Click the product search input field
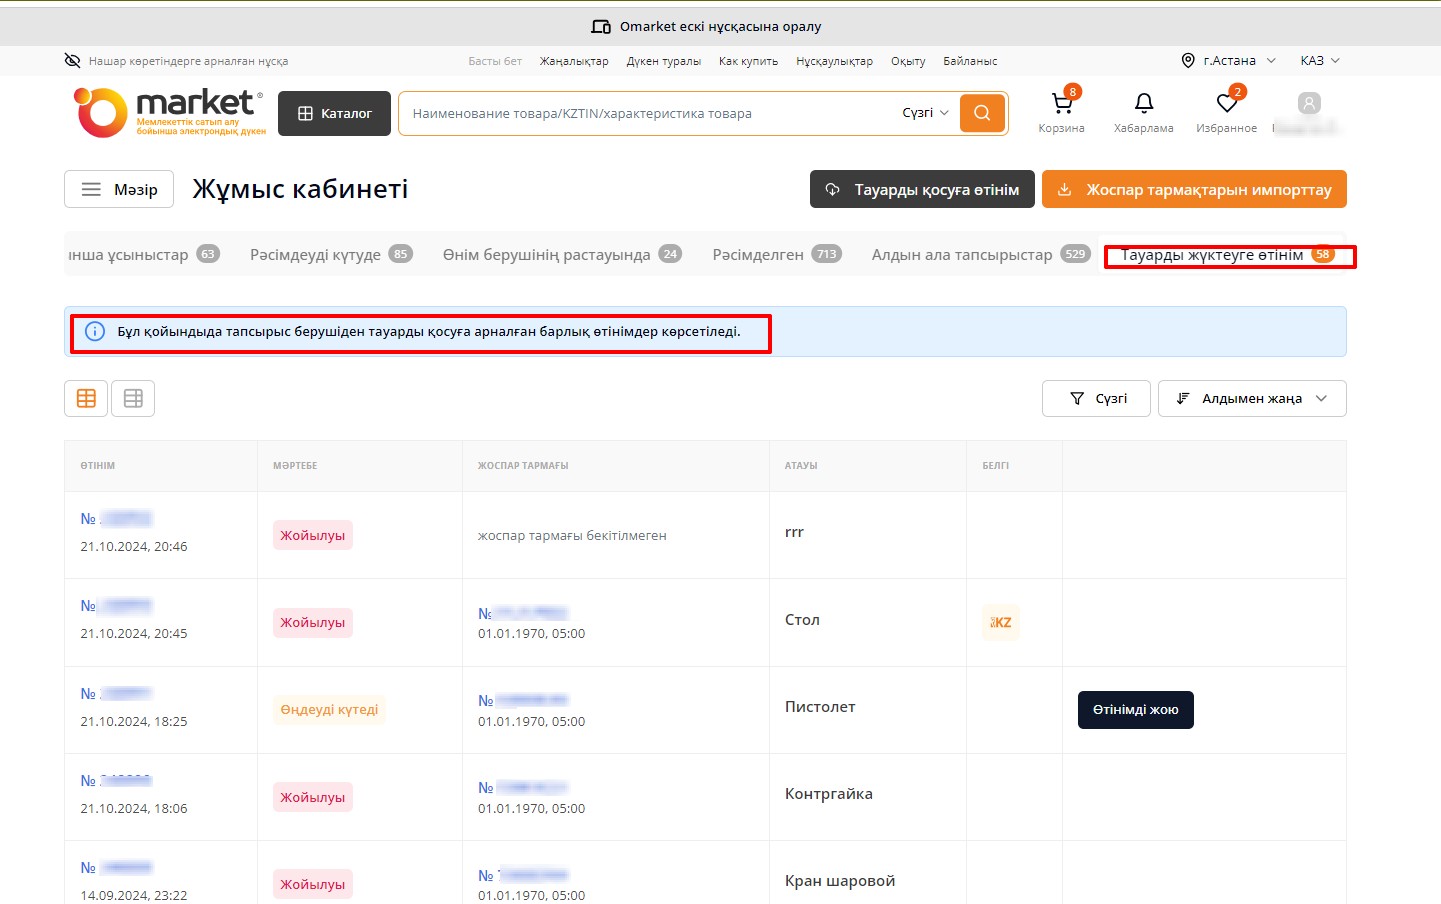Image resolution: width=1441 pixels, height=904 pixels. (650, 113)
